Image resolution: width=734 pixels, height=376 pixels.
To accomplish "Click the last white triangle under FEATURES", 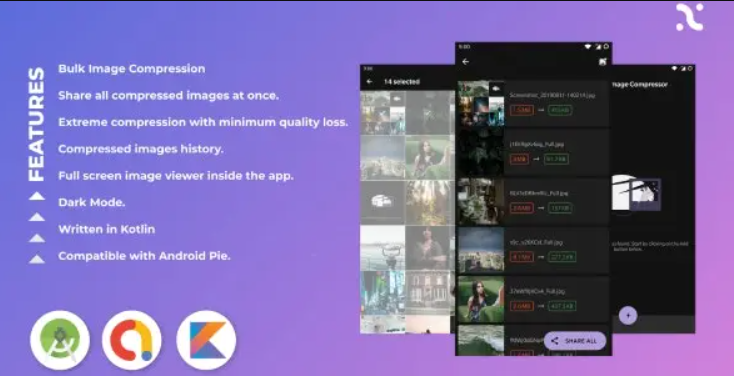I will point(37,258).
